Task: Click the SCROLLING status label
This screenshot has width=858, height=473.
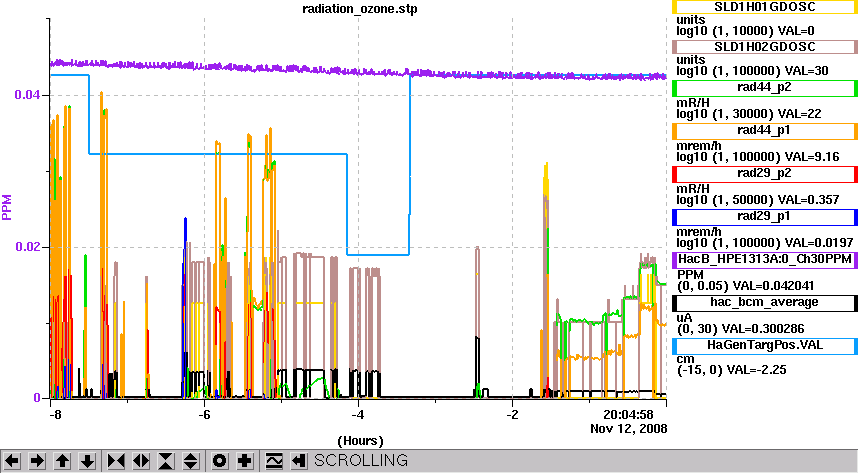Action: point(361,460)
